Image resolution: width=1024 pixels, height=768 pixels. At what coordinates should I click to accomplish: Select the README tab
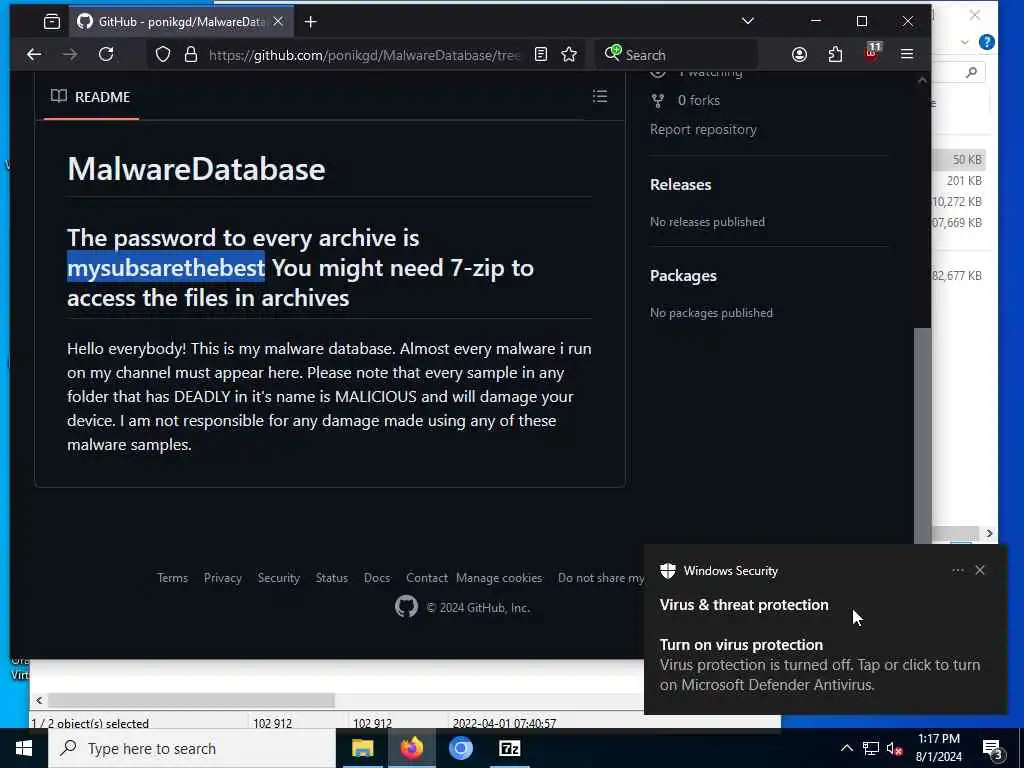point(91,97)
